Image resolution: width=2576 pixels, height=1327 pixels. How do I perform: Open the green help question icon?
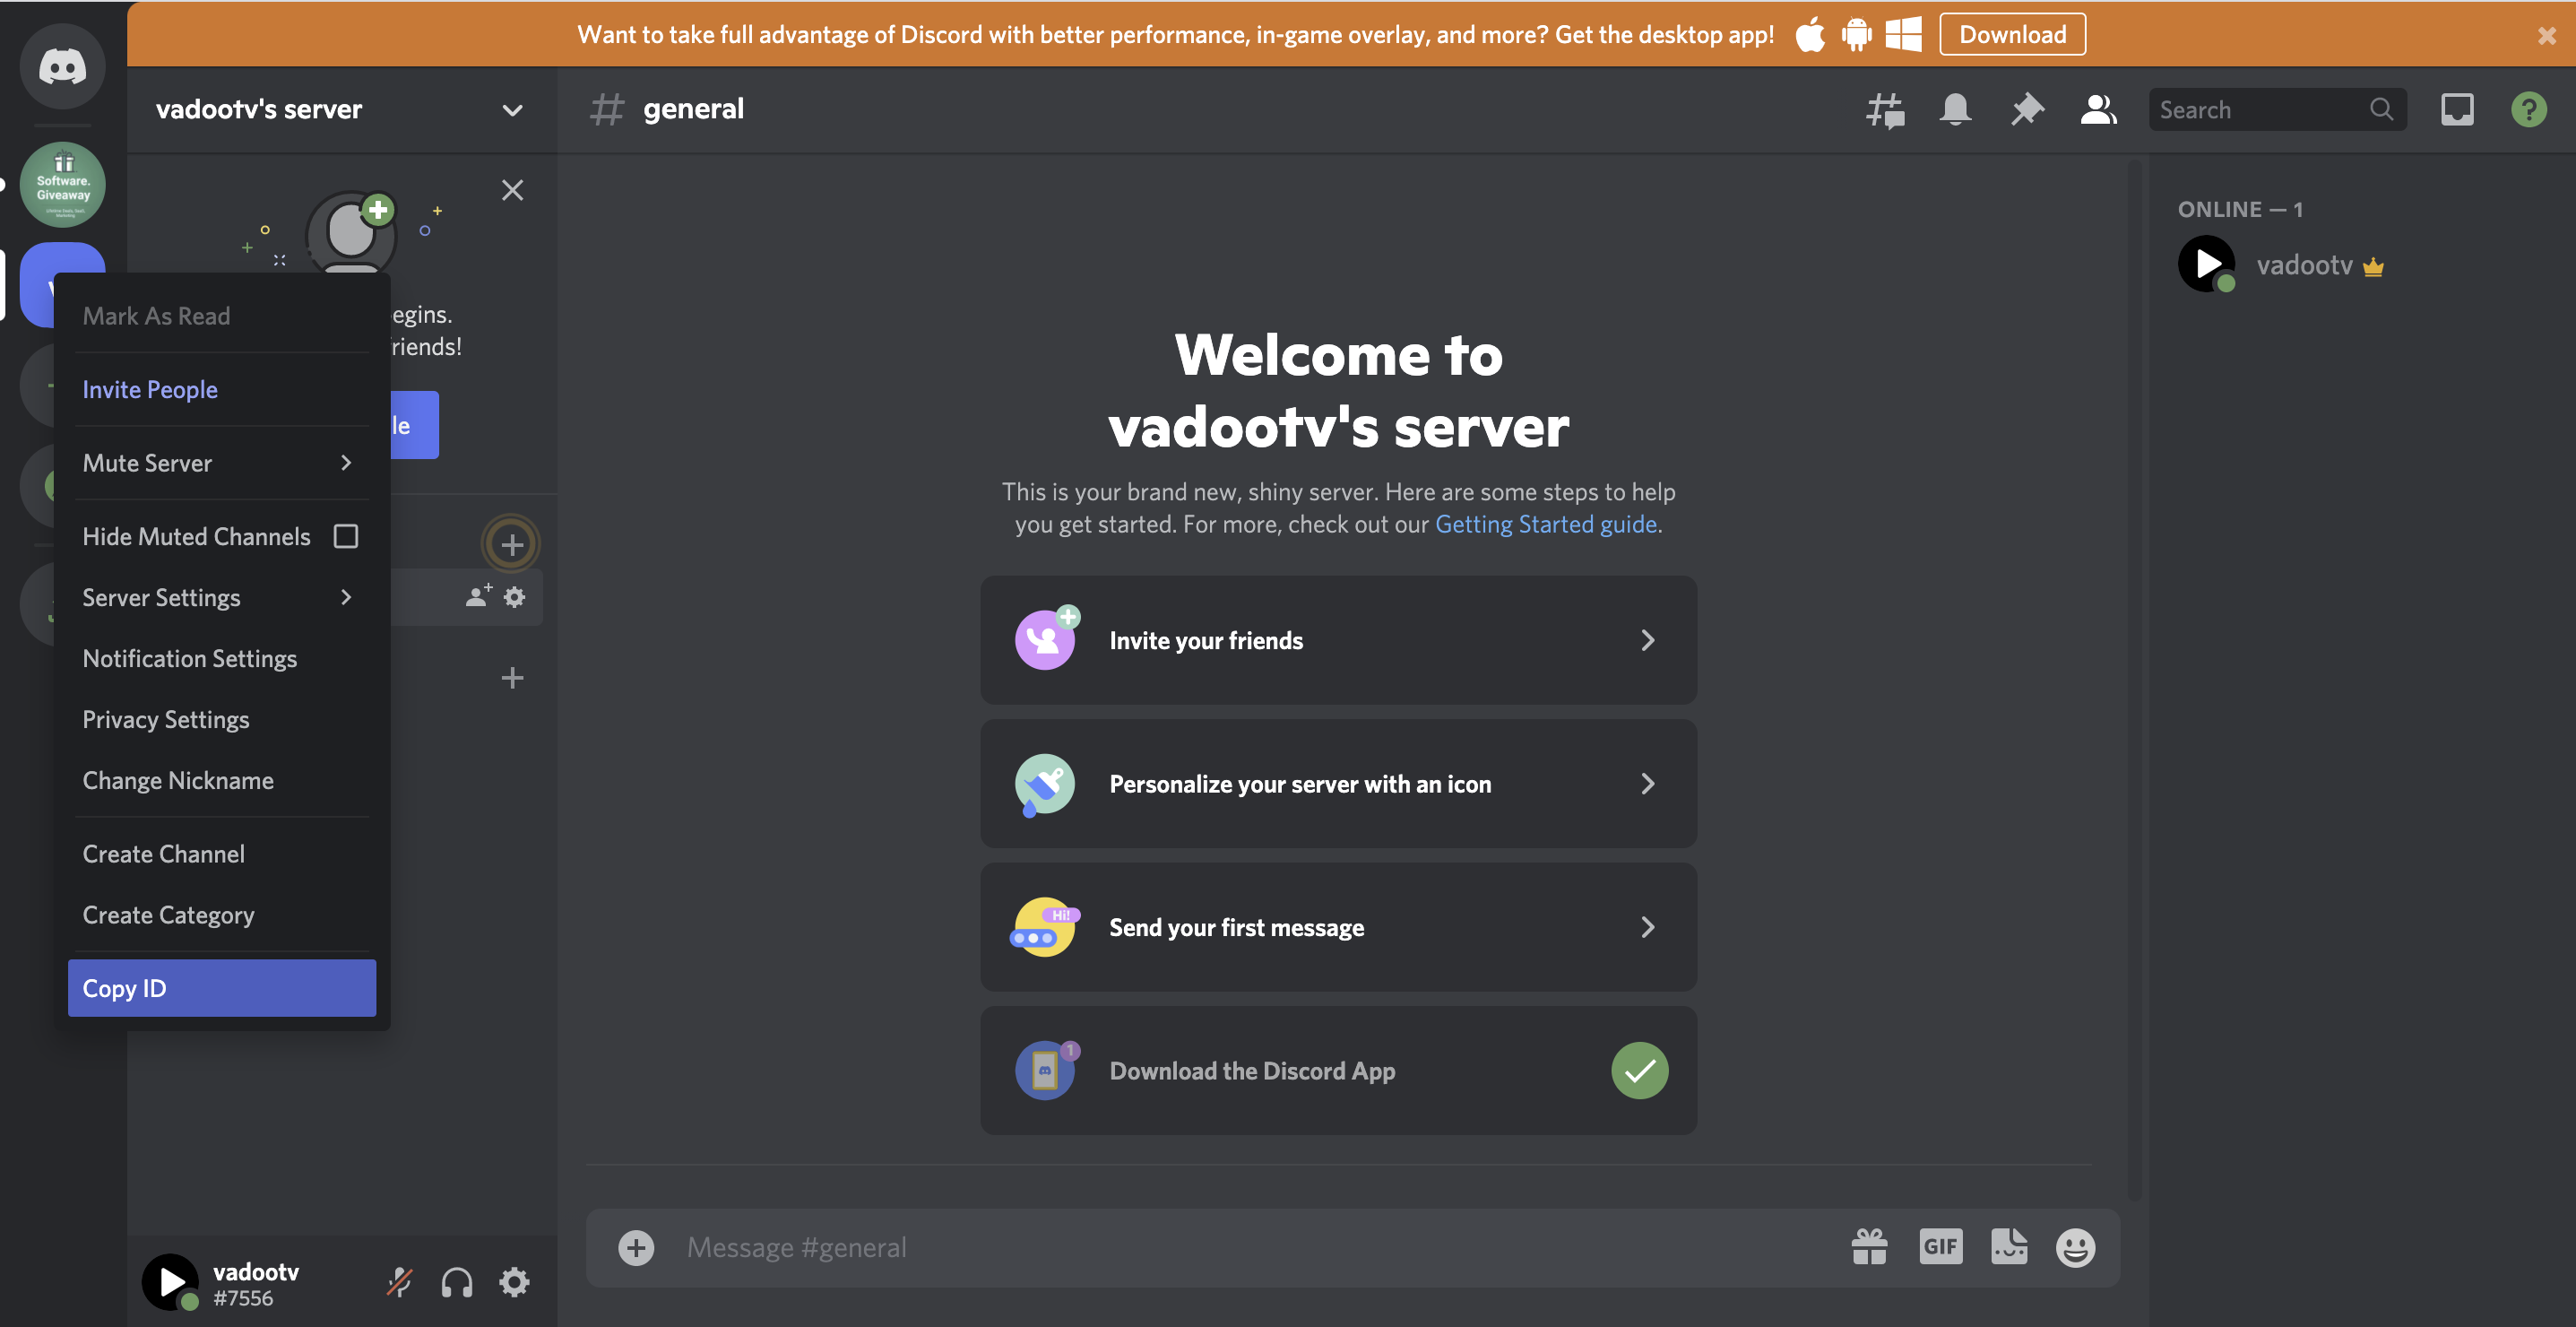(x=2528, y=109)
